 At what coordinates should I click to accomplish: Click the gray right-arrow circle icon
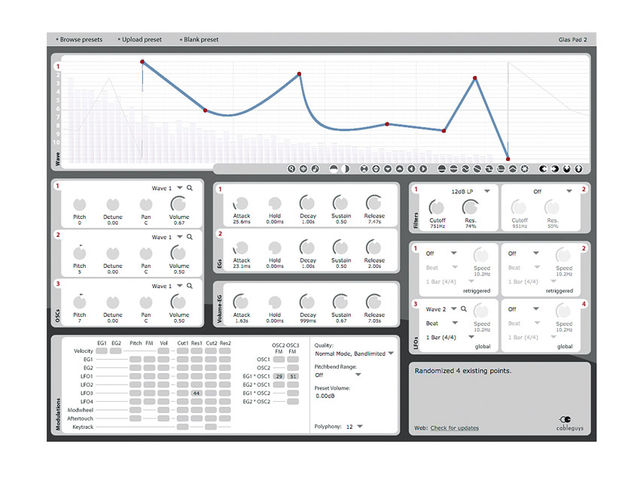(x=423, y=169)
